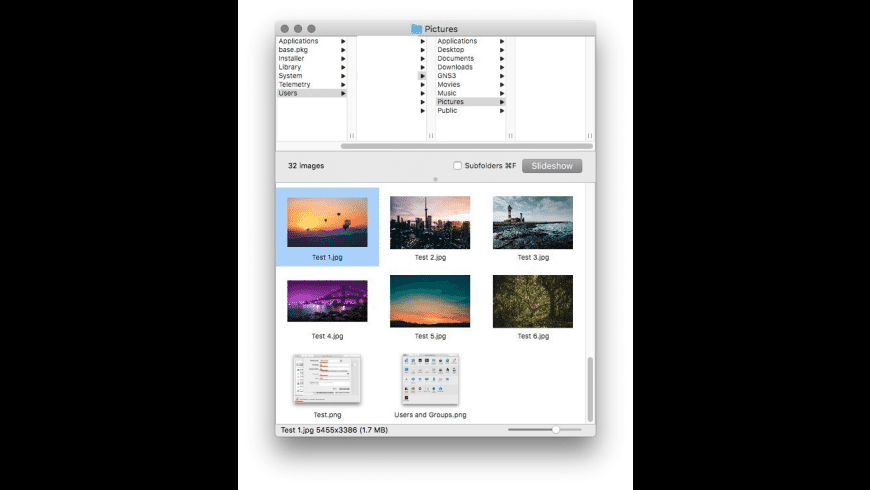Click the status text 'Test 1.jpg 5455x3386 (1.7 MB)'

(334, 430)
